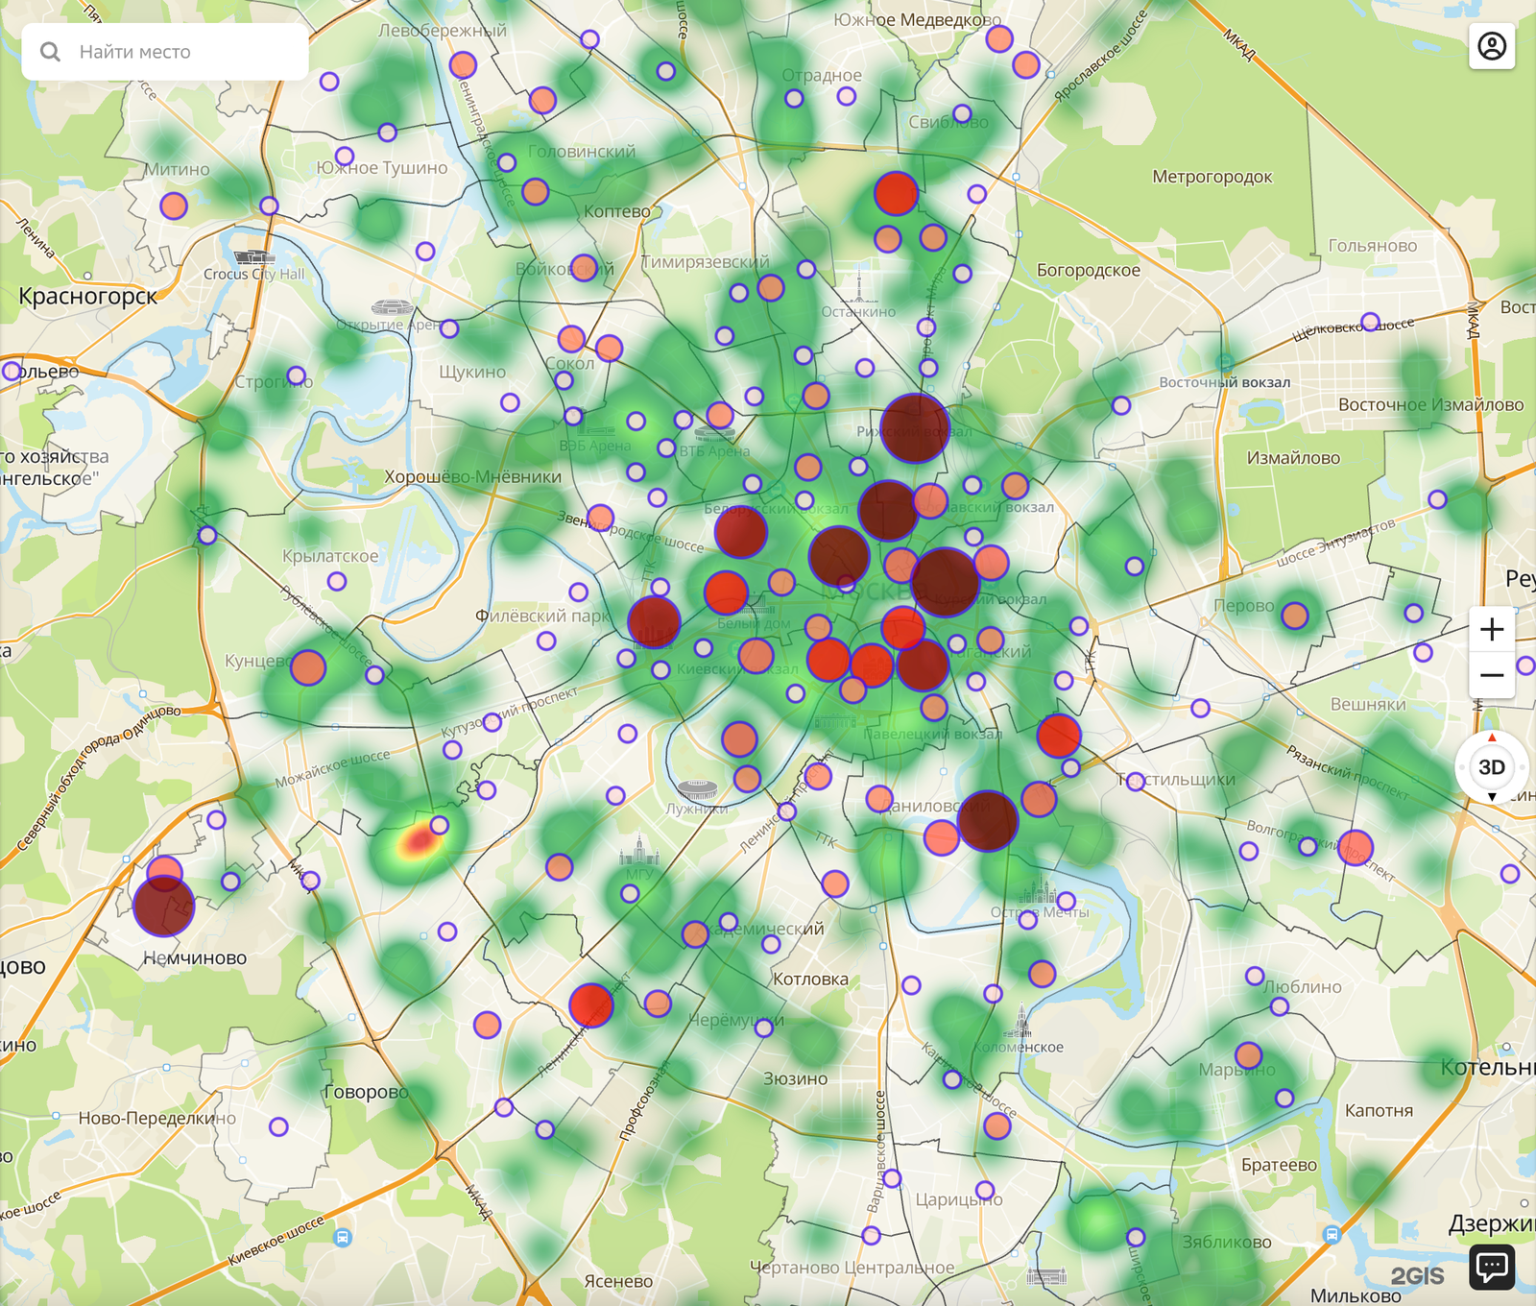Click the Восточное Измайлово label
This screenshot has width=1536, height=1306.
pos(1431,405)
